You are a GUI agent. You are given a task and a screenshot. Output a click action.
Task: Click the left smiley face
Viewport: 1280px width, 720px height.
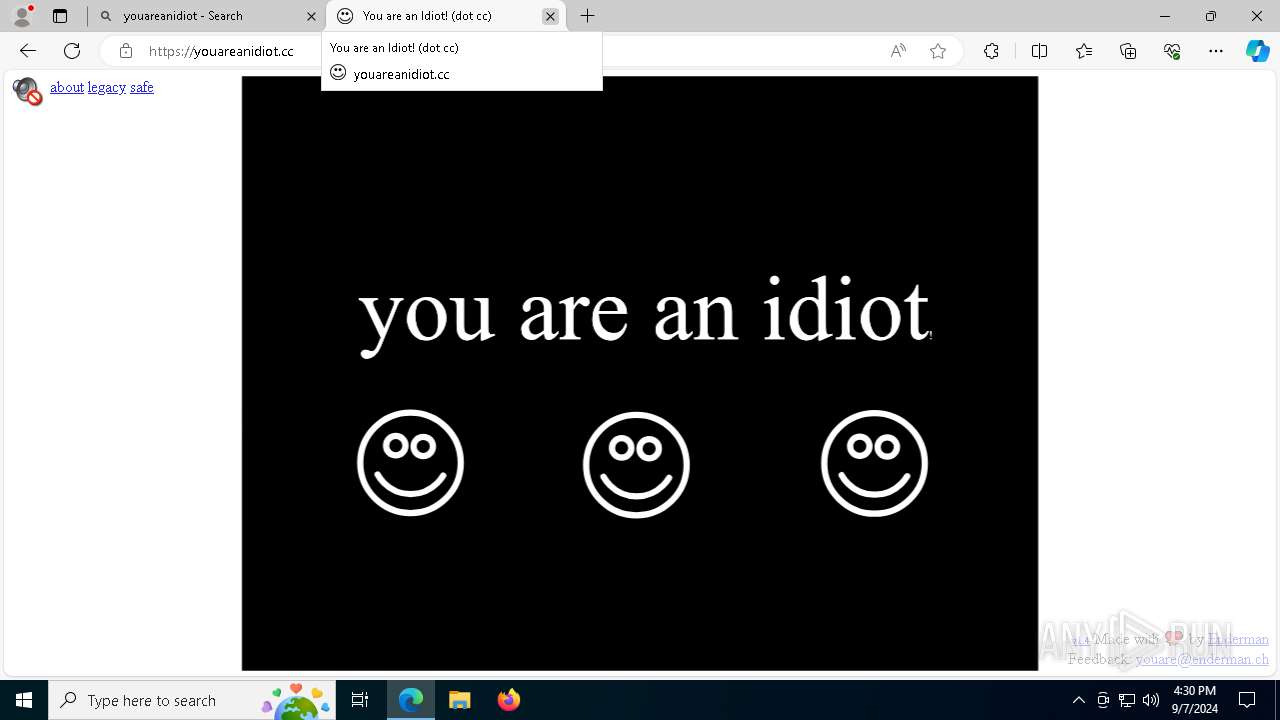pyautogui.click(x=410, y=463)
